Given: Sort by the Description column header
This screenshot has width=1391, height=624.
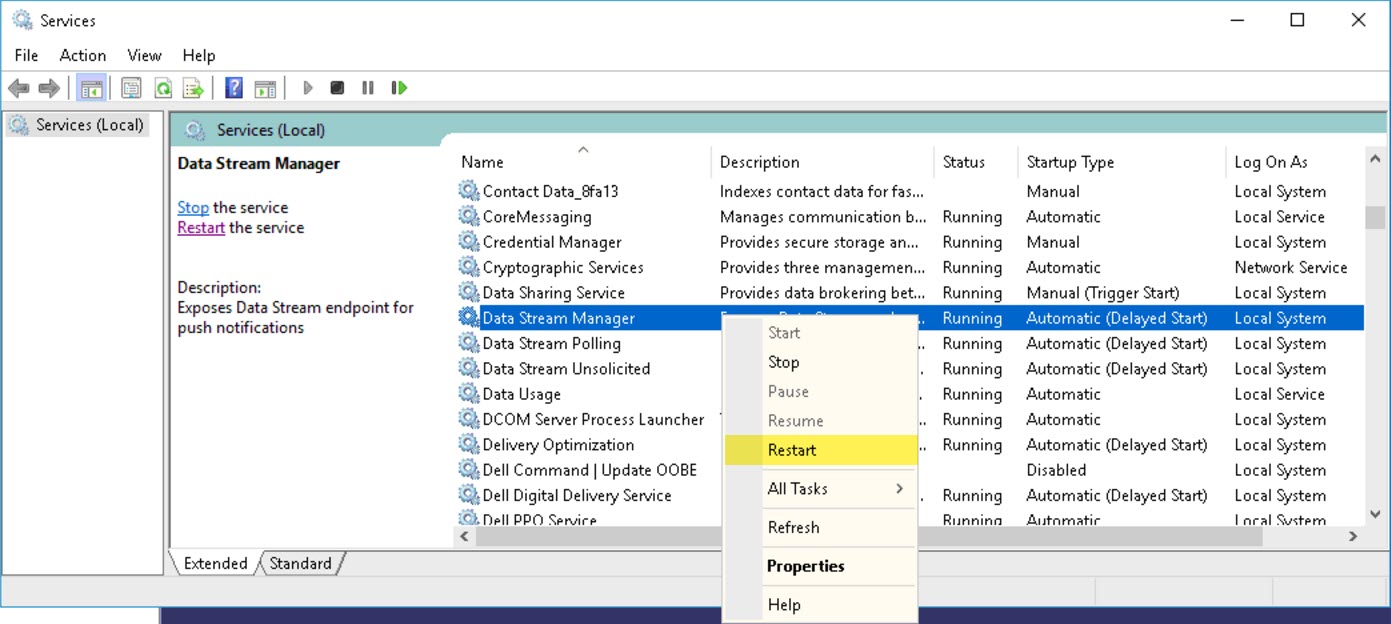Looking at the screenshot, I should coord(823,161).
